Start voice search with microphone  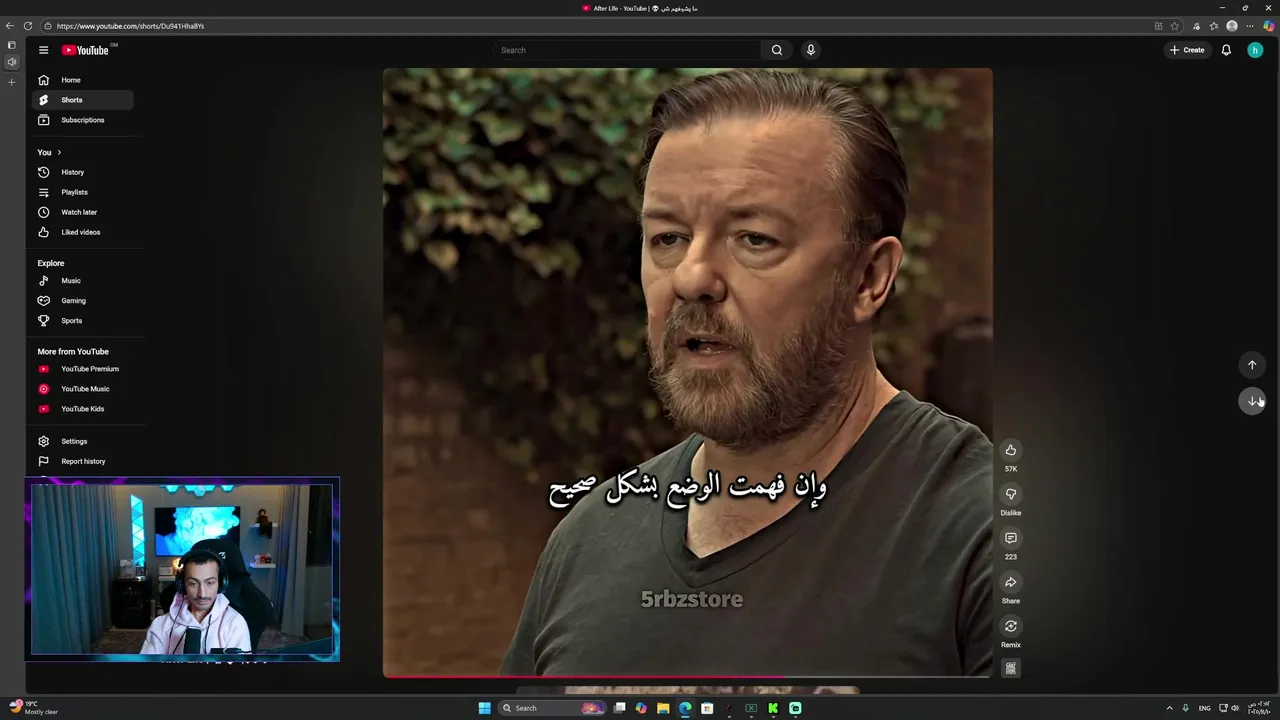click(x=811, y=50)
